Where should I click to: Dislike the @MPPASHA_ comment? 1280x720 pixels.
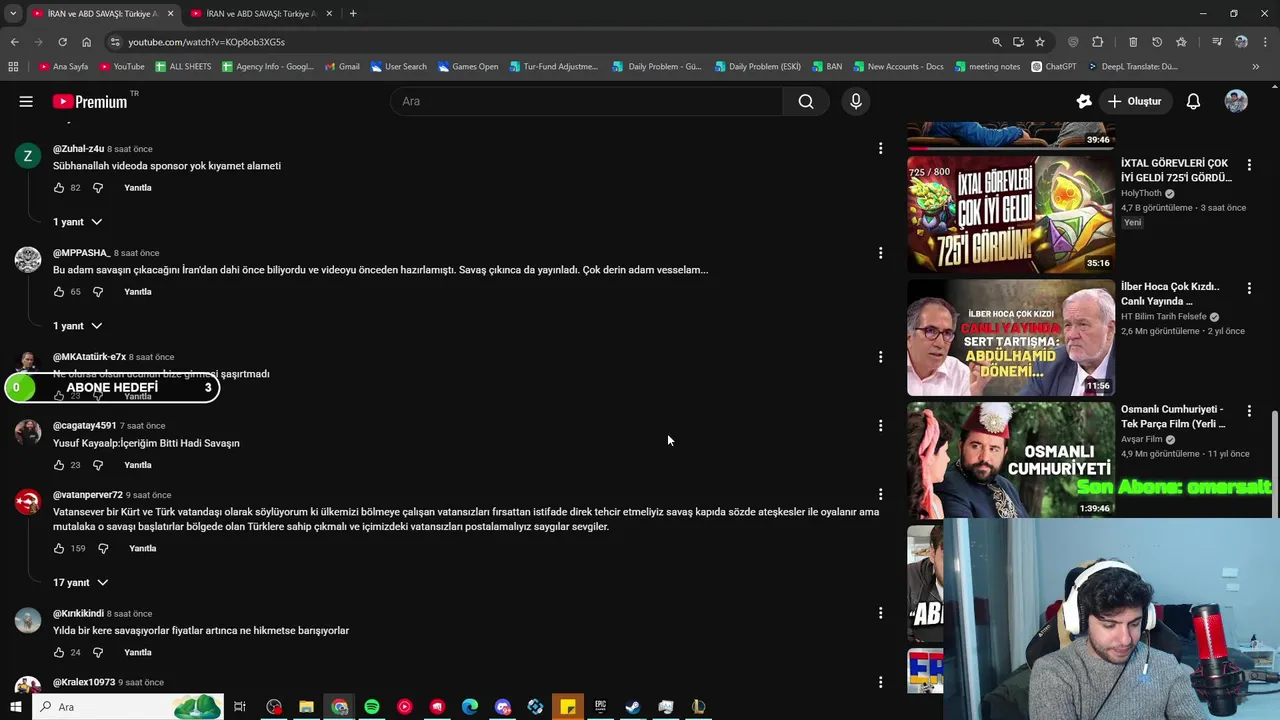coord(98,292)
